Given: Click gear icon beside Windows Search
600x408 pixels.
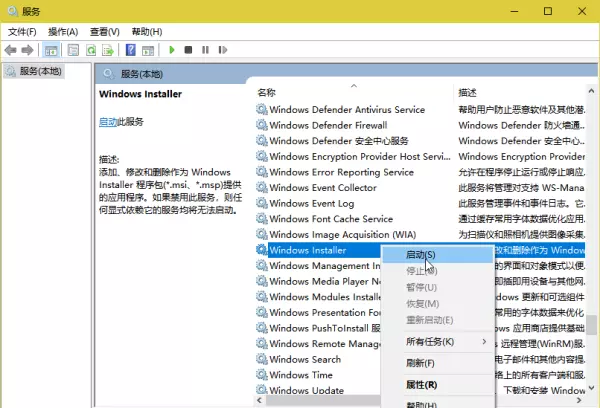Looking at the screenshot, I should (x=262, y=359).
